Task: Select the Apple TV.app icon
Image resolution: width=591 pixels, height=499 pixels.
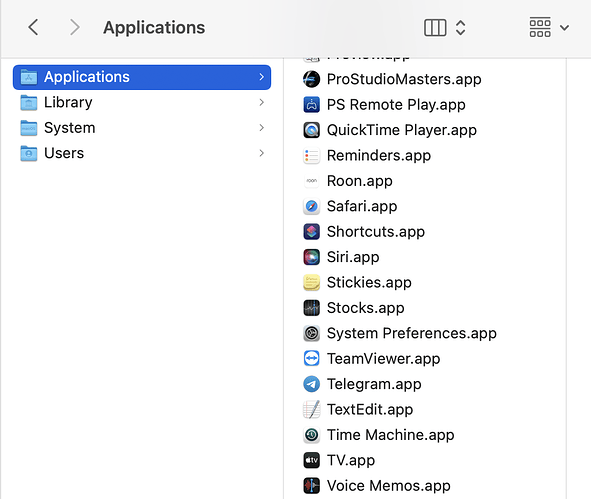Action: [311, 460]
